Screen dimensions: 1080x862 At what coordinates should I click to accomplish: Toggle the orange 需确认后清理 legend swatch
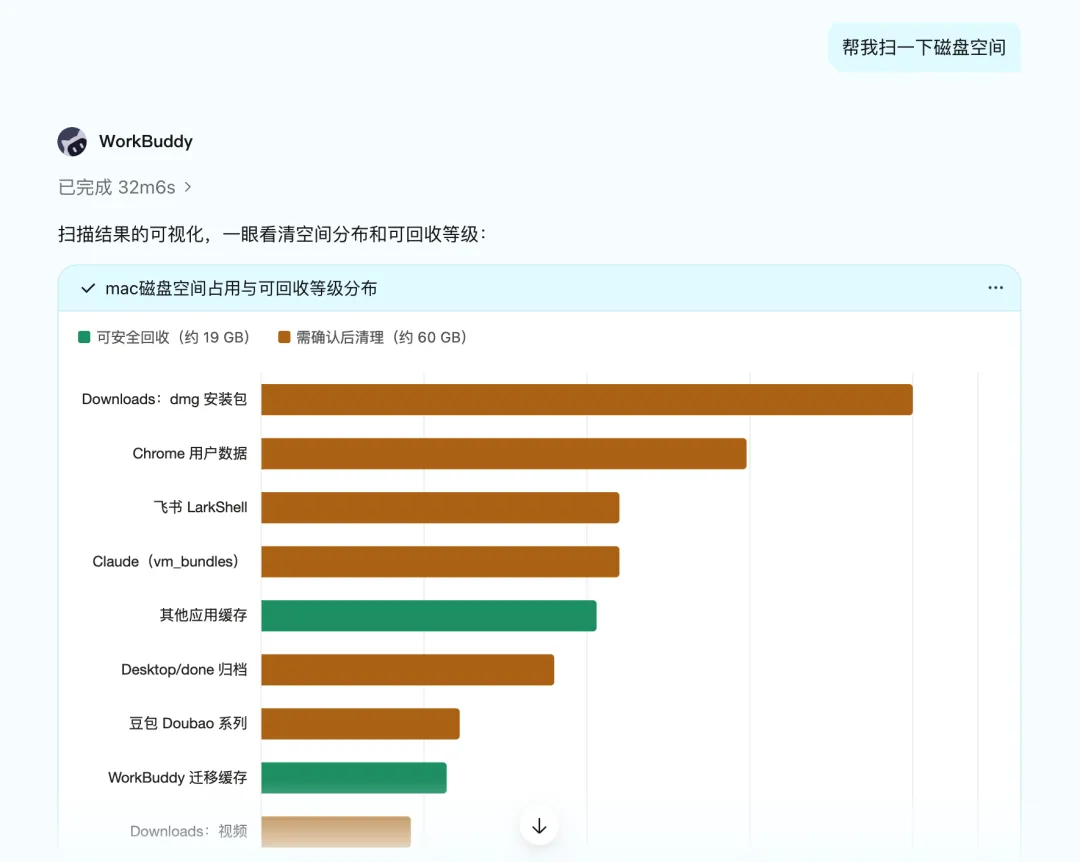coord(284,337)
